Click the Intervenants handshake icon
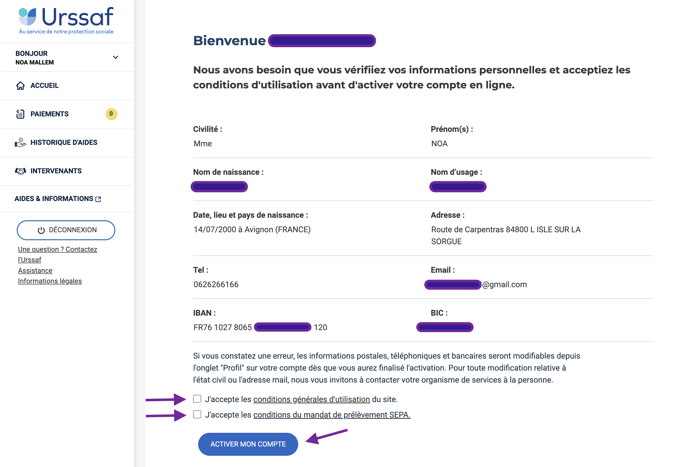This screenshot has height=467, width=688. coord(20,171)
